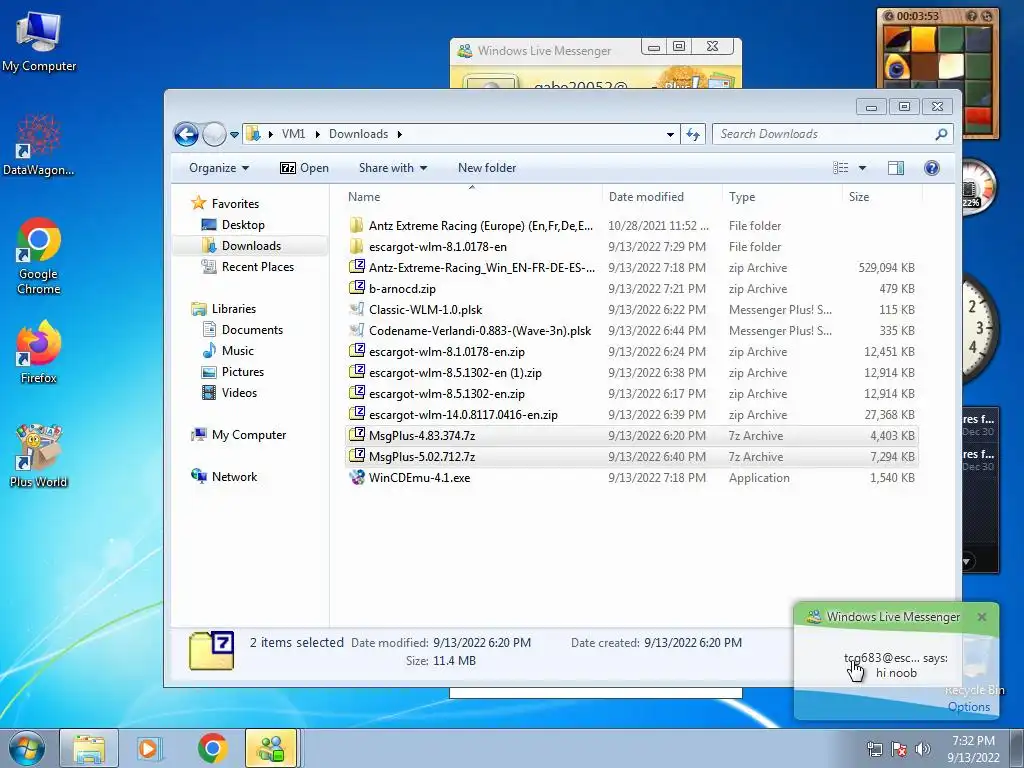Change view using the view icon
Image resolution: width=1024 pixels, height=768 pixels.
point(840,168)
